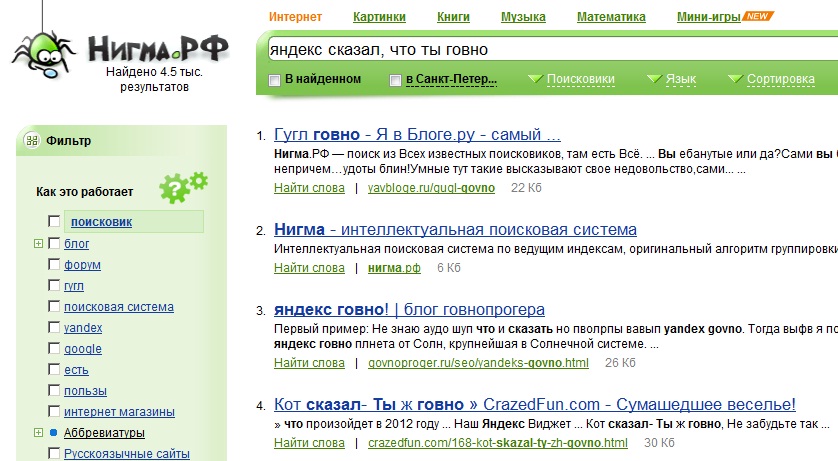Click the blue bullet next to Аббревиатуры

(53, 433)
